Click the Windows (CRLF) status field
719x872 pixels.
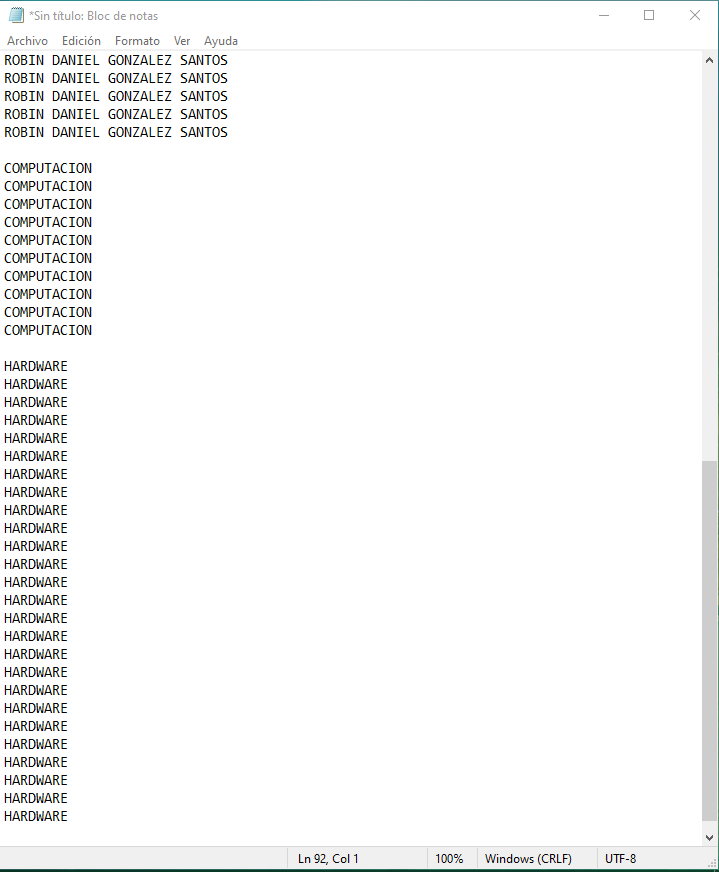pos(528,859)
